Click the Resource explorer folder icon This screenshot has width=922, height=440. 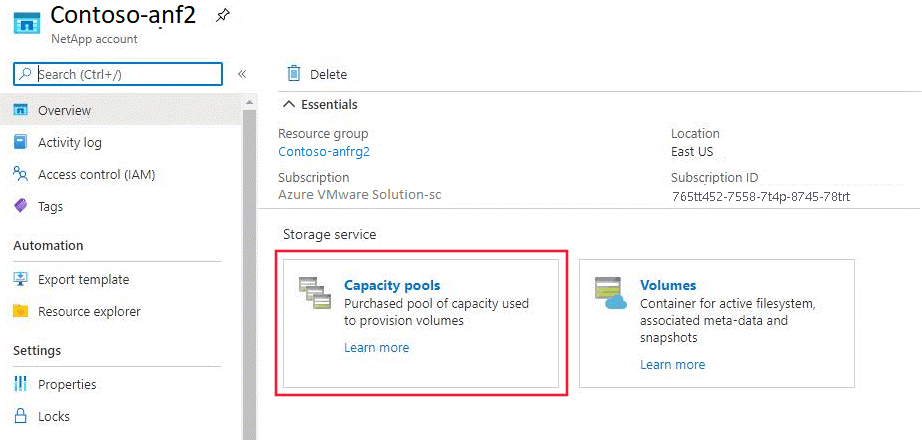[x=21, y=311]
